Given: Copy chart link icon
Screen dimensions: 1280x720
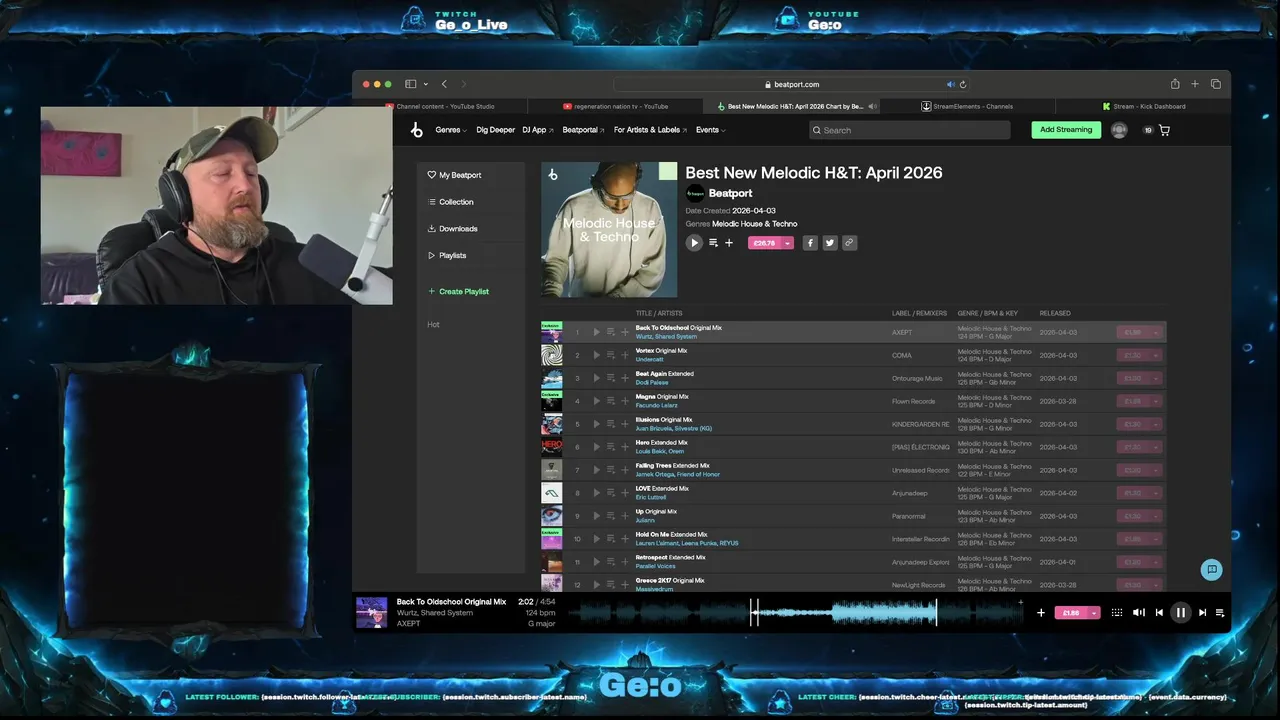Looking at the screenshot, I should (849, 243).
